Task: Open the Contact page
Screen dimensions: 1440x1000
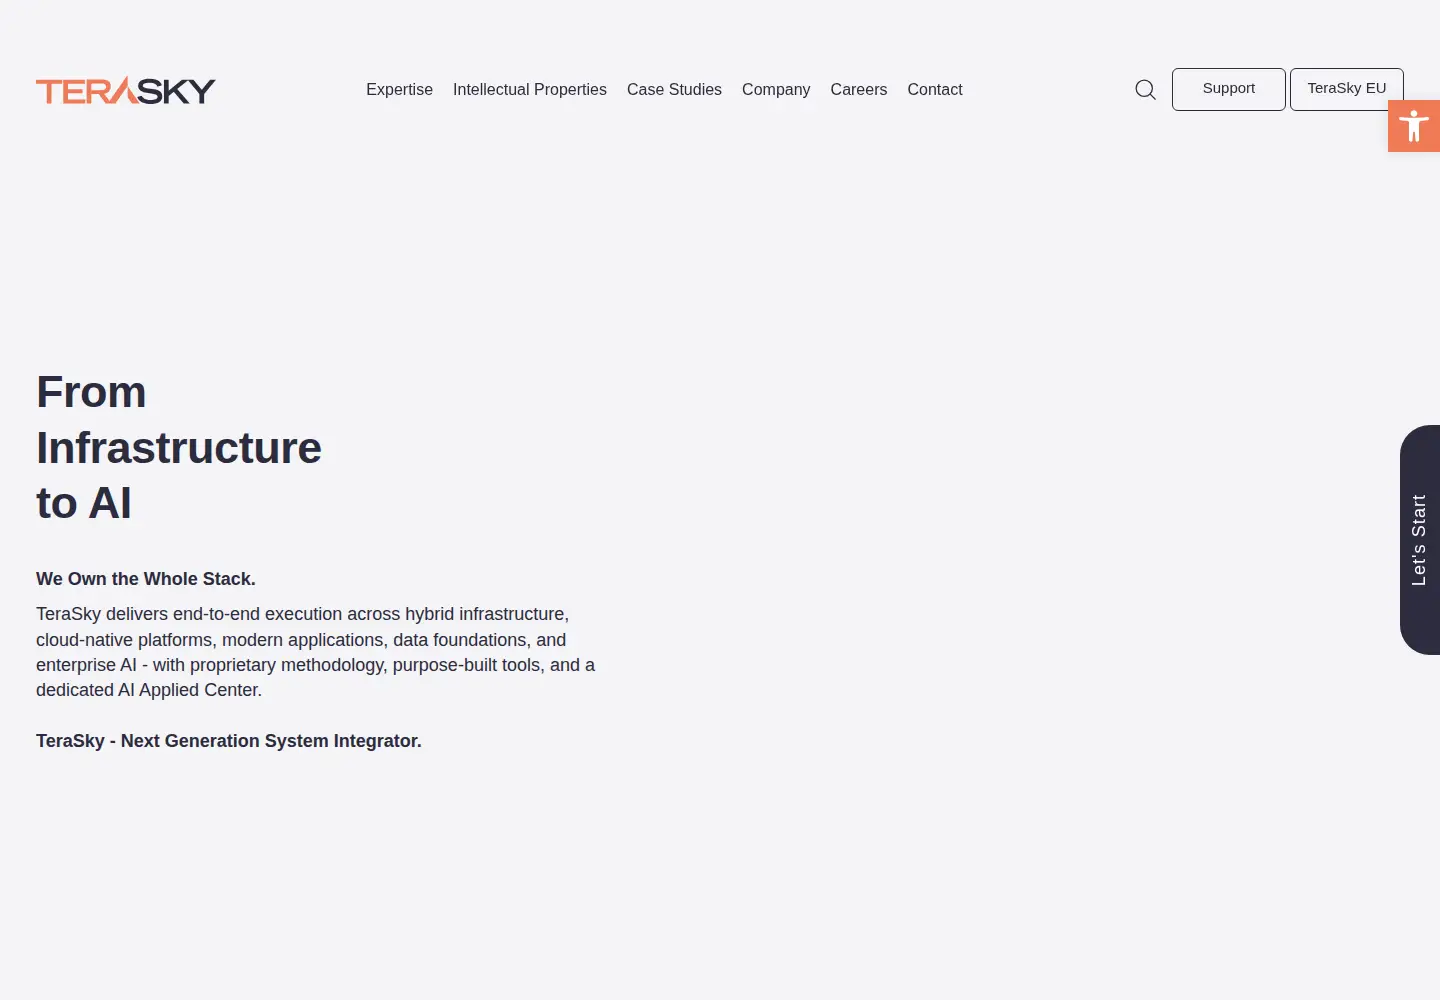Action: [x=935, y=89]
